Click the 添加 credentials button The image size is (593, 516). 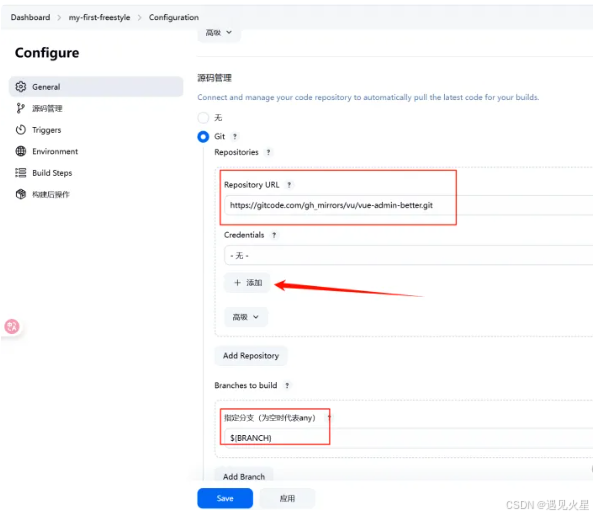click(247, 283)
